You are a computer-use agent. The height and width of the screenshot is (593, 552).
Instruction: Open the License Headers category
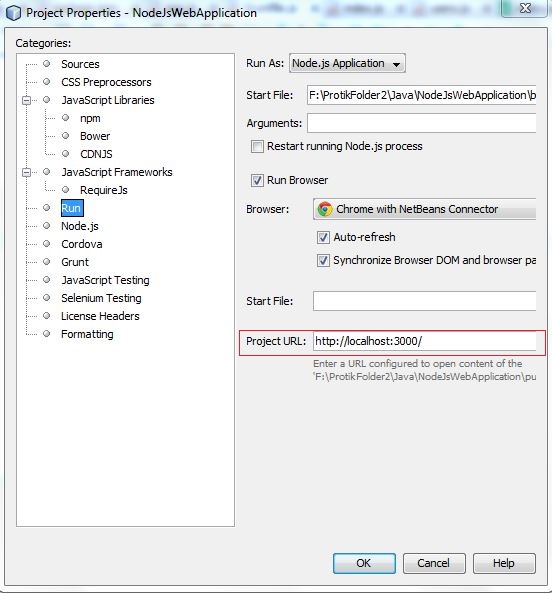pyautogui.click(x=100, y=316)
